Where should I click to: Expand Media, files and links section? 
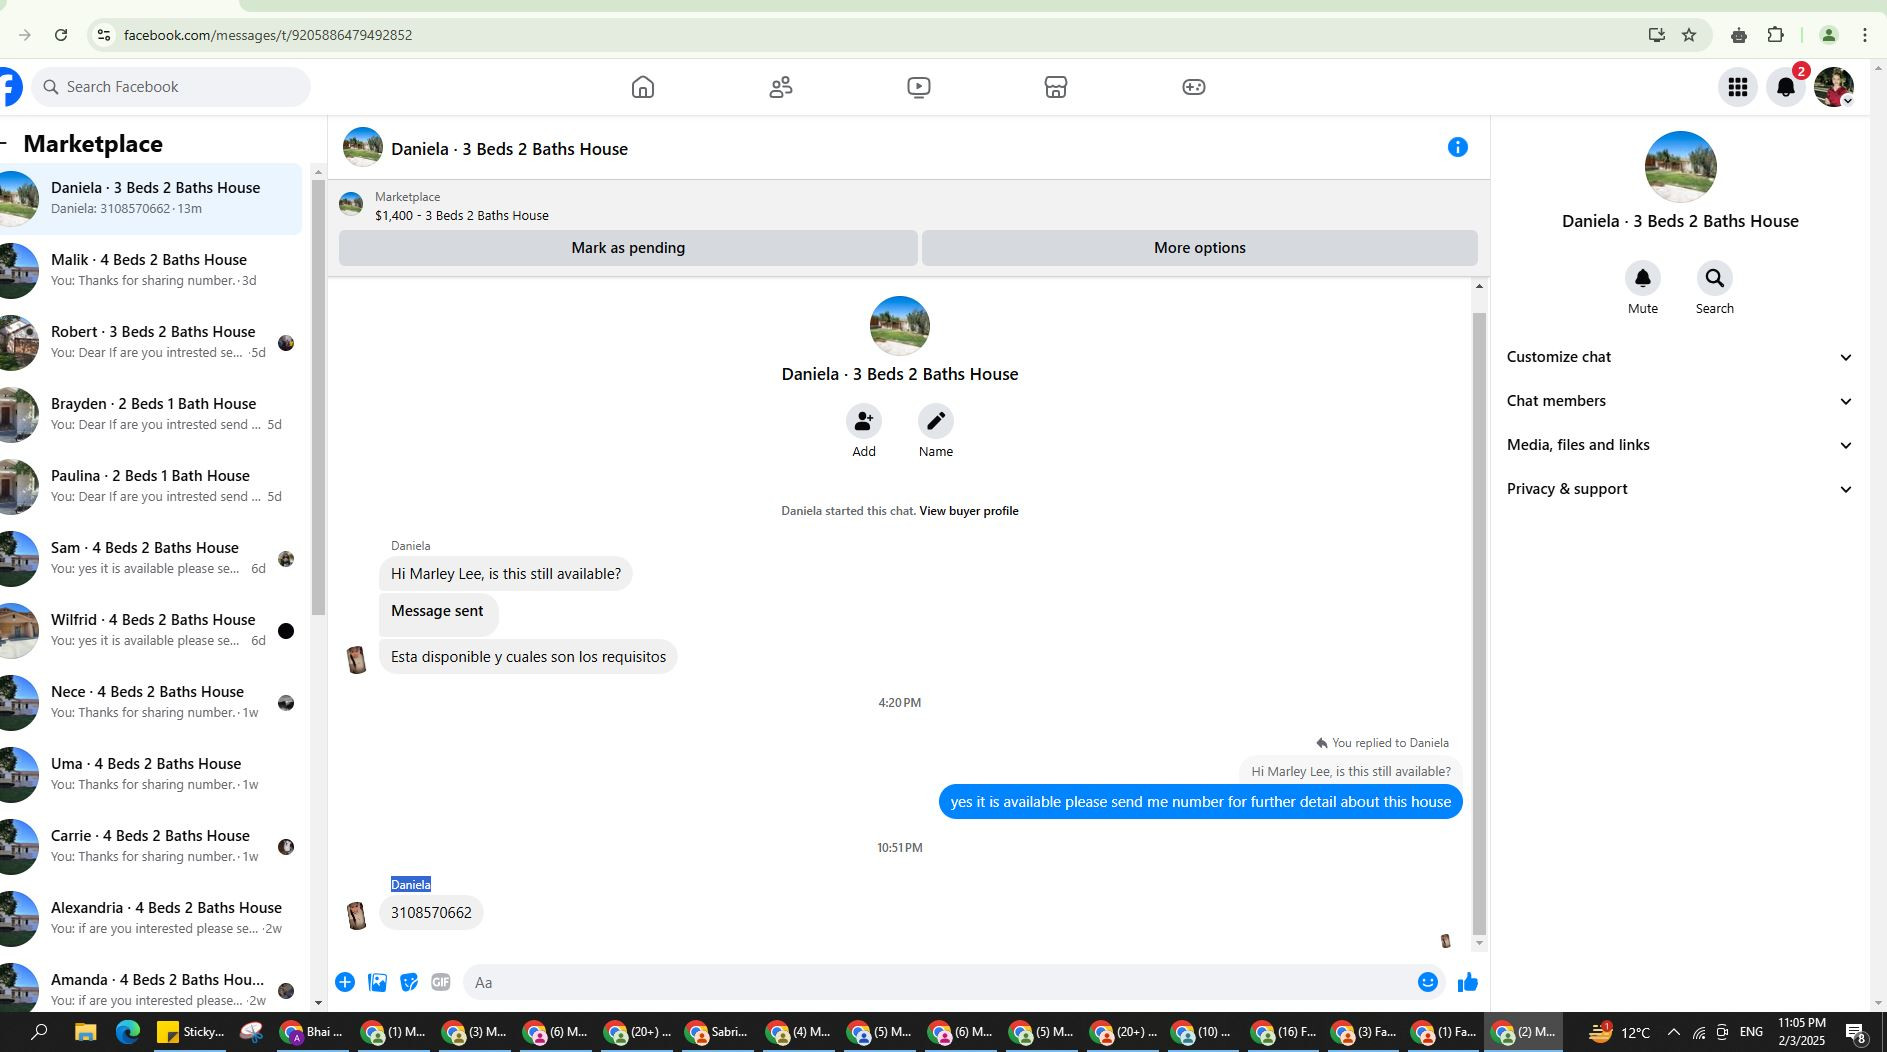point(1680,445)
